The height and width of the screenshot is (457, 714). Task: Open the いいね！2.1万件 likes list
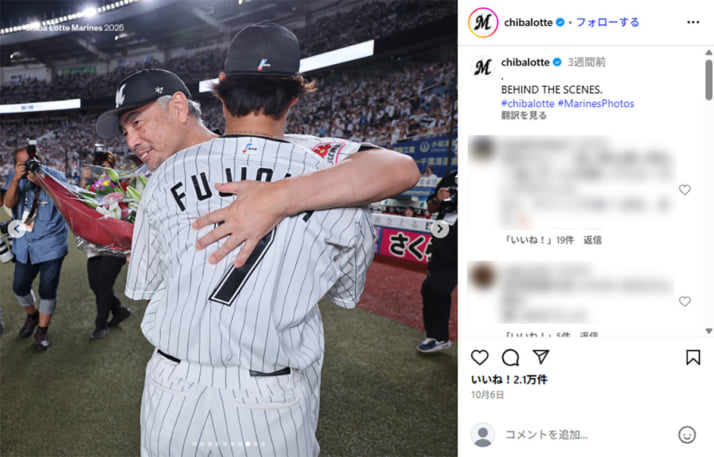(x=509, y=380)
